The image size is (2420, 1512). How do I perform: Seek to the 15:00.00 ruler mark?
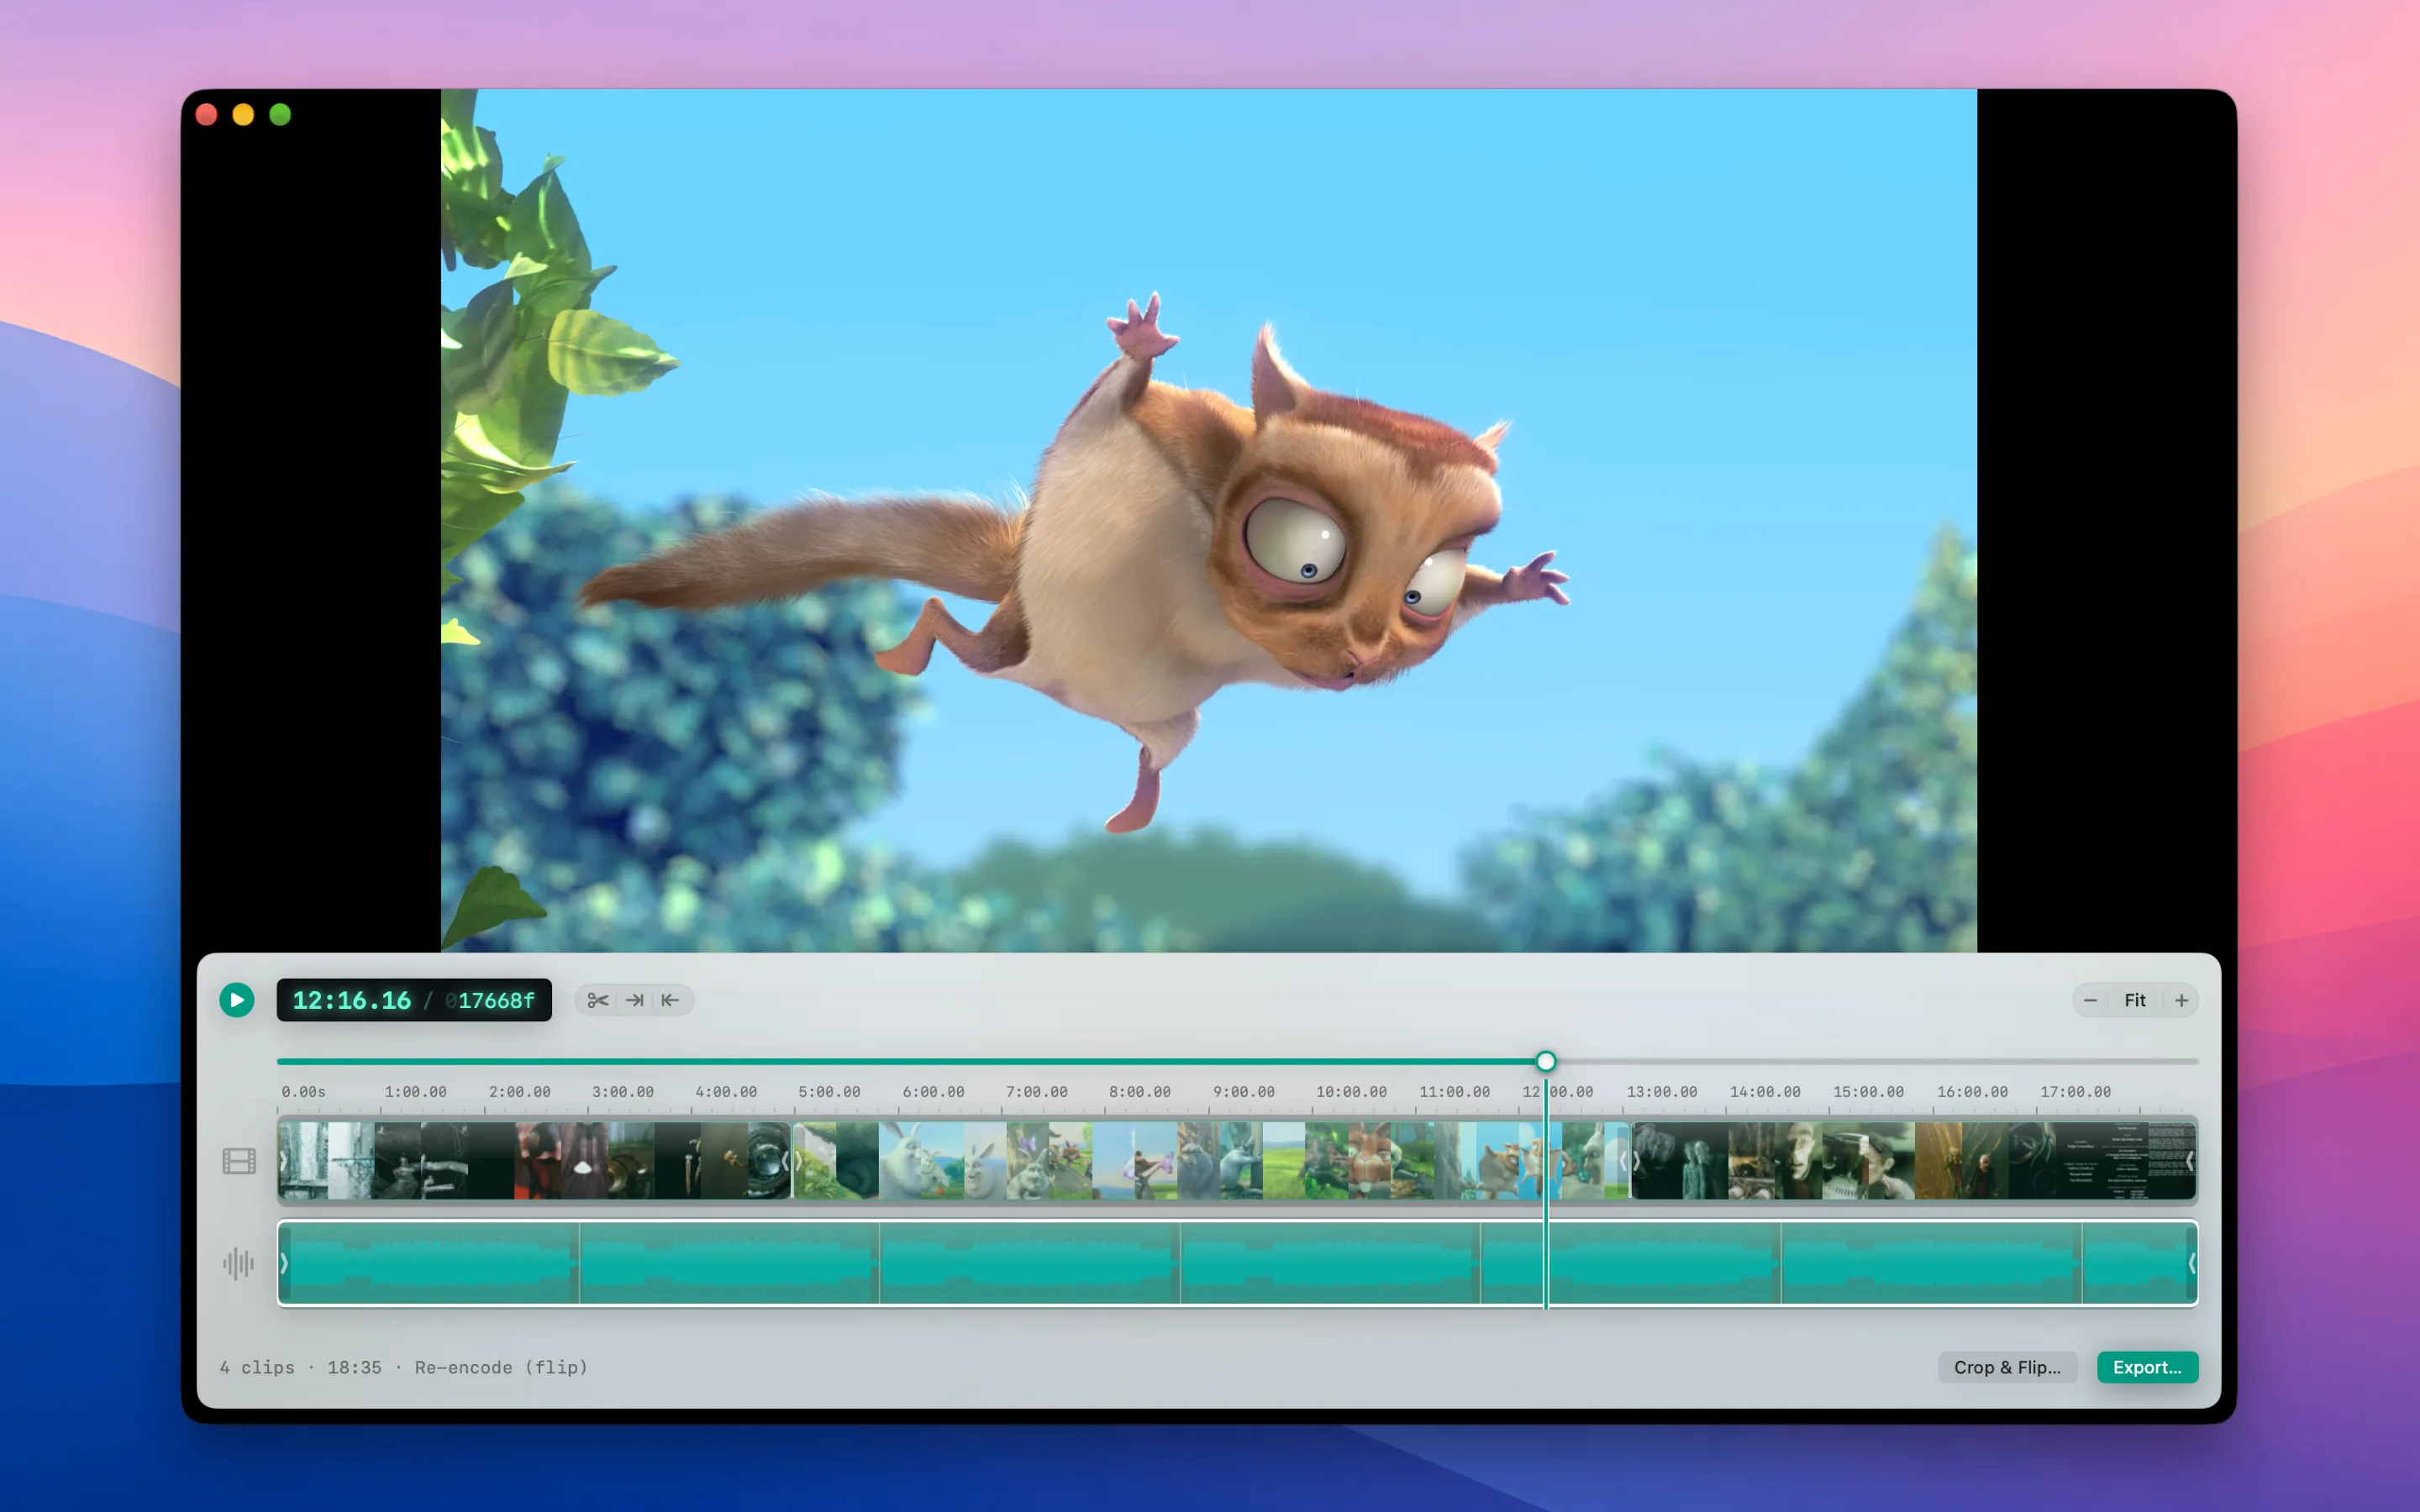tap(1868, 1092)
